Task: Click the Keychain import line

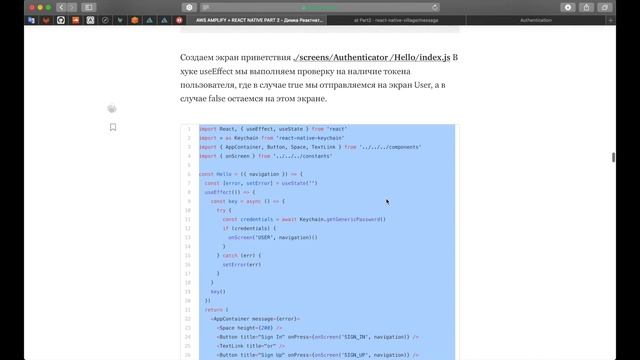Action: [x=272, y=138]
